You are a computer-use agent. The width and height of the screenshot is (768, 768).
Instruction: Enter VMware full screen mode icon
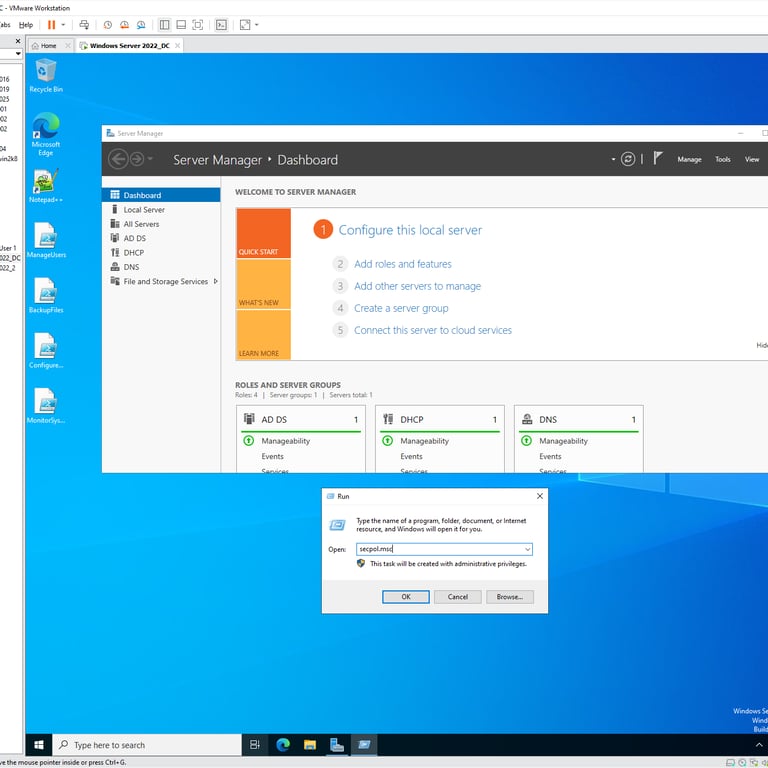coord(197,24)
